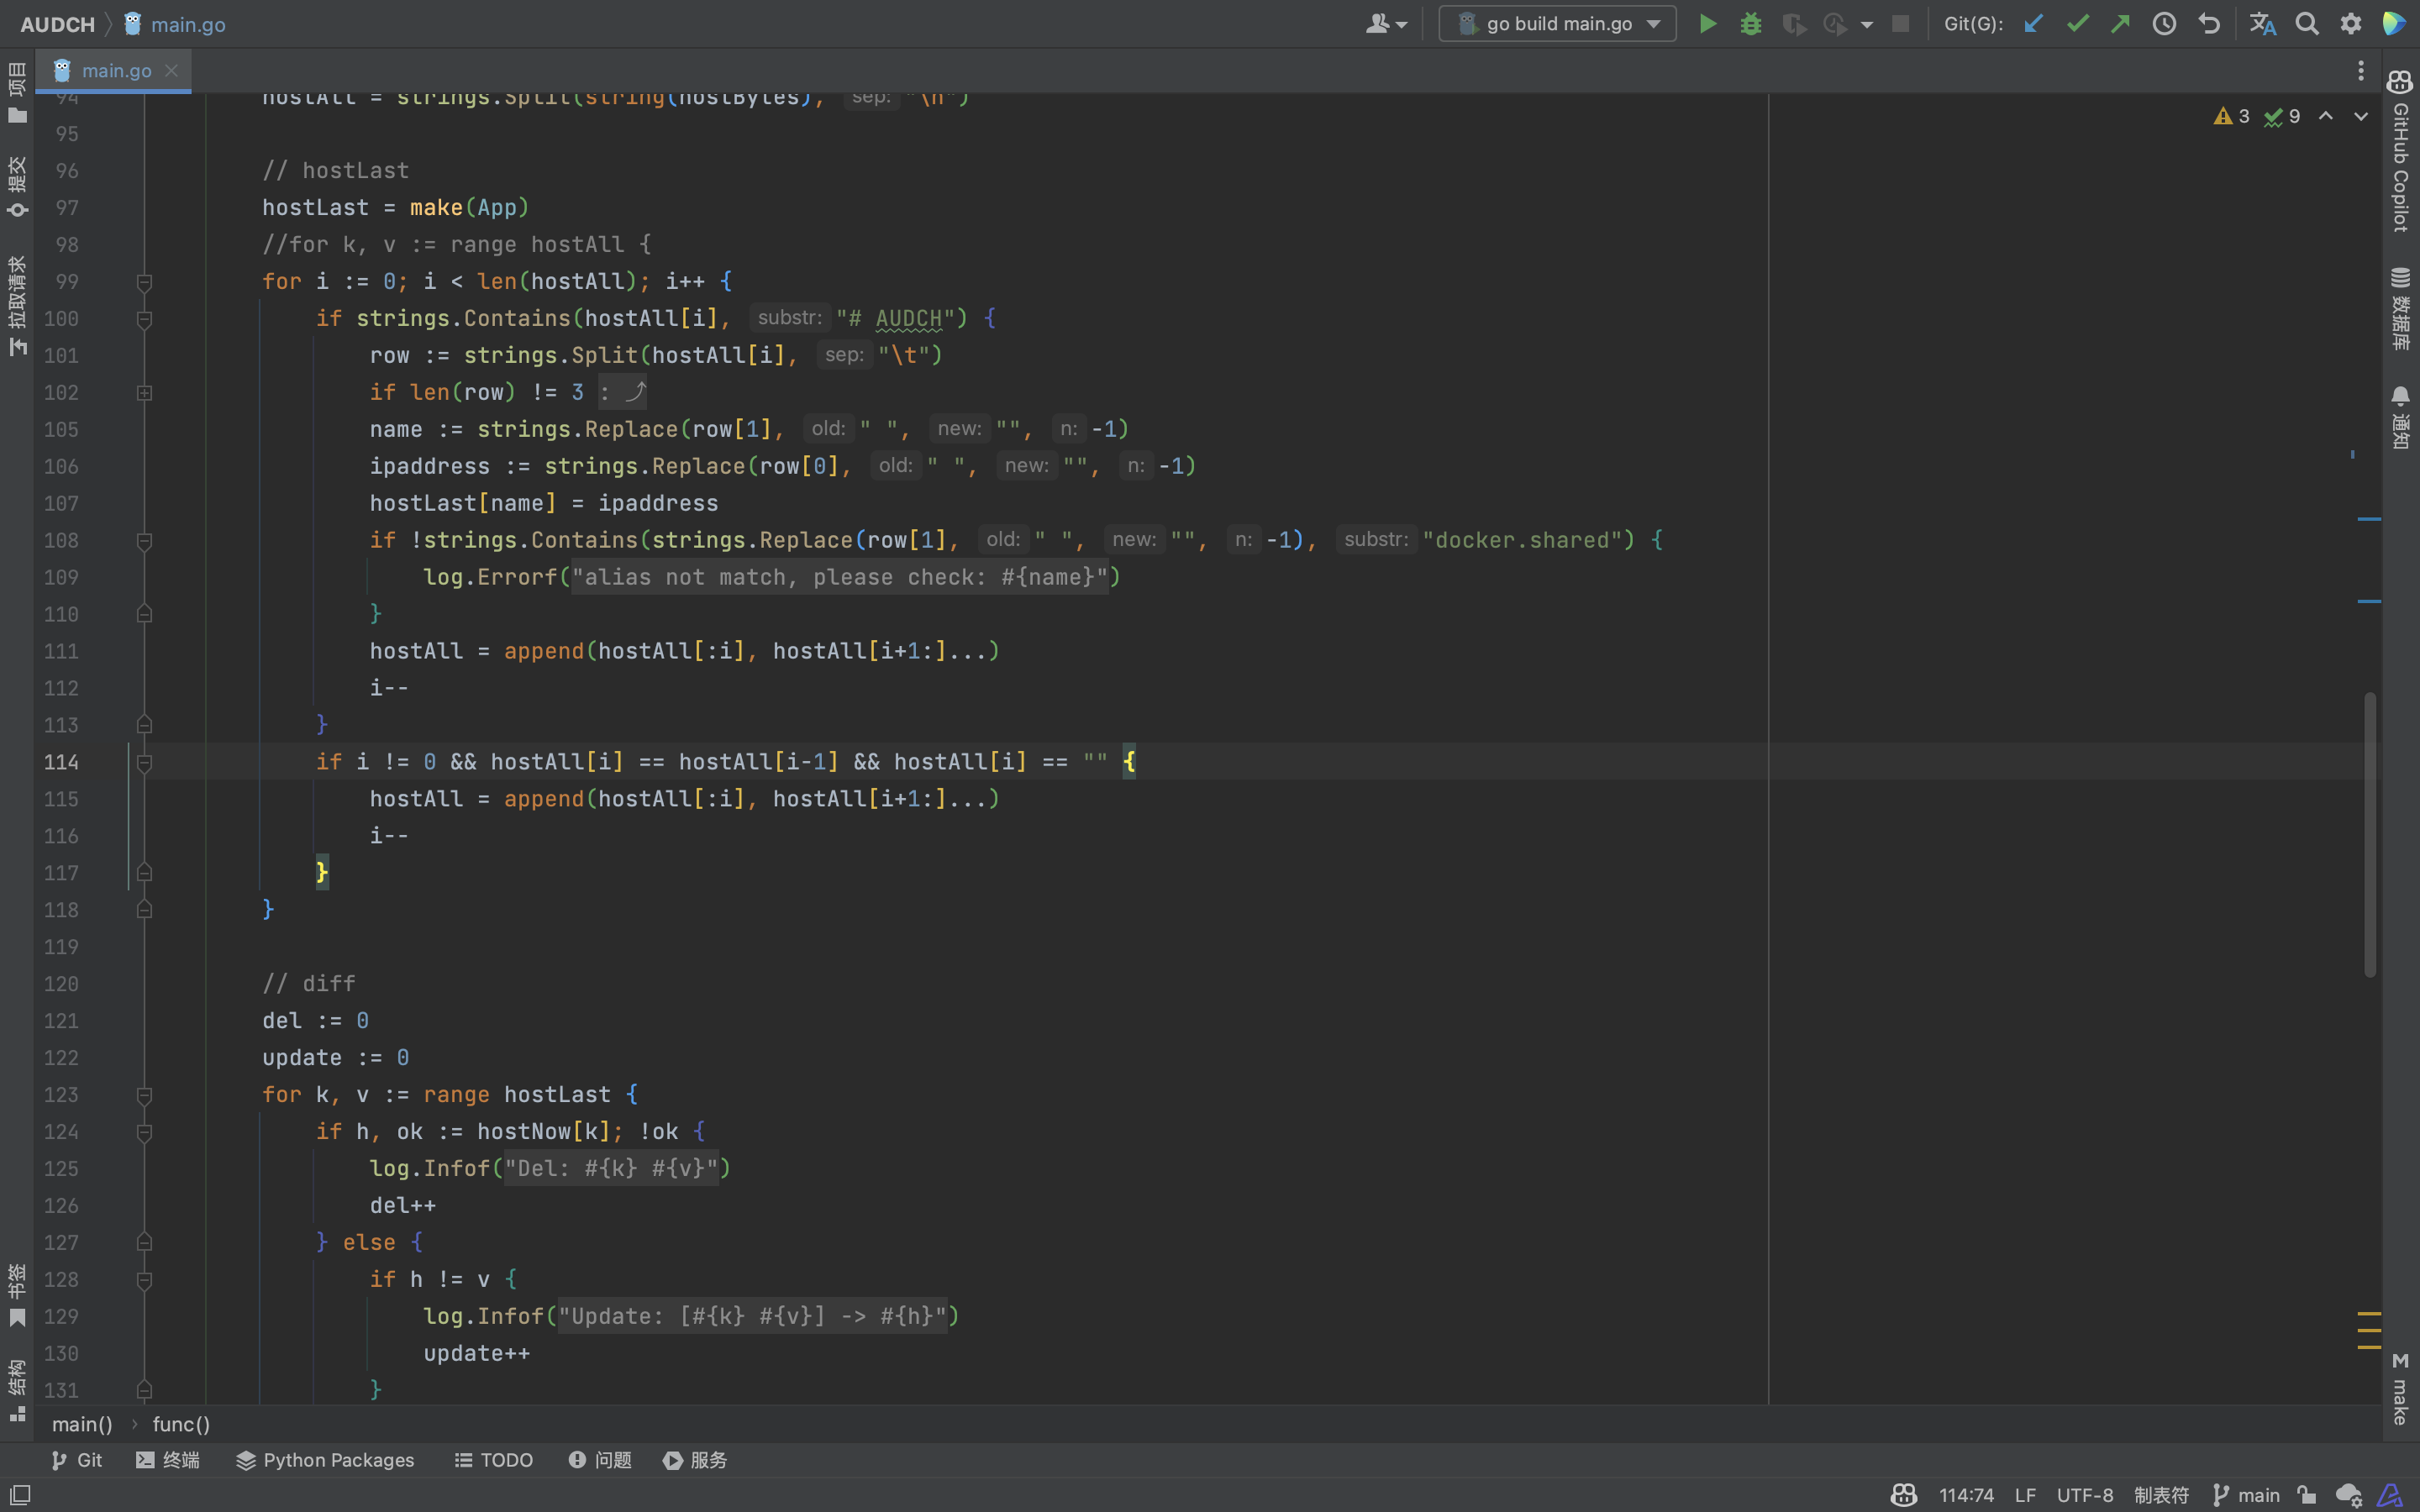This screenshot has width=2420, height=1512.
Task: Open the go build main.go configuration dropdown
Action: coord(1557,24)
